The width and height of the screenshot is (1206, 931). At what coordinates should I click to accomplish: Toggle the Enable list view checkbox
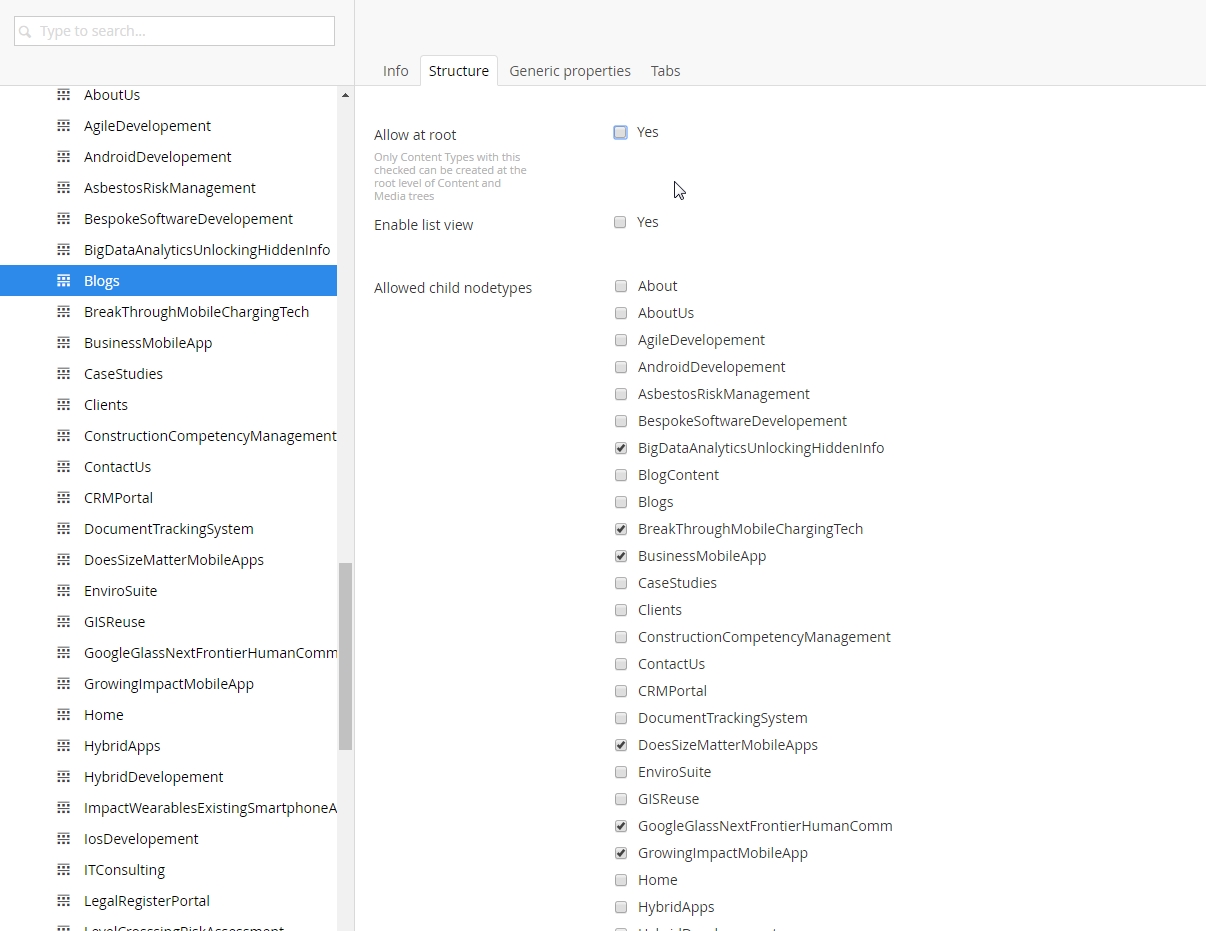coord(620,222)
